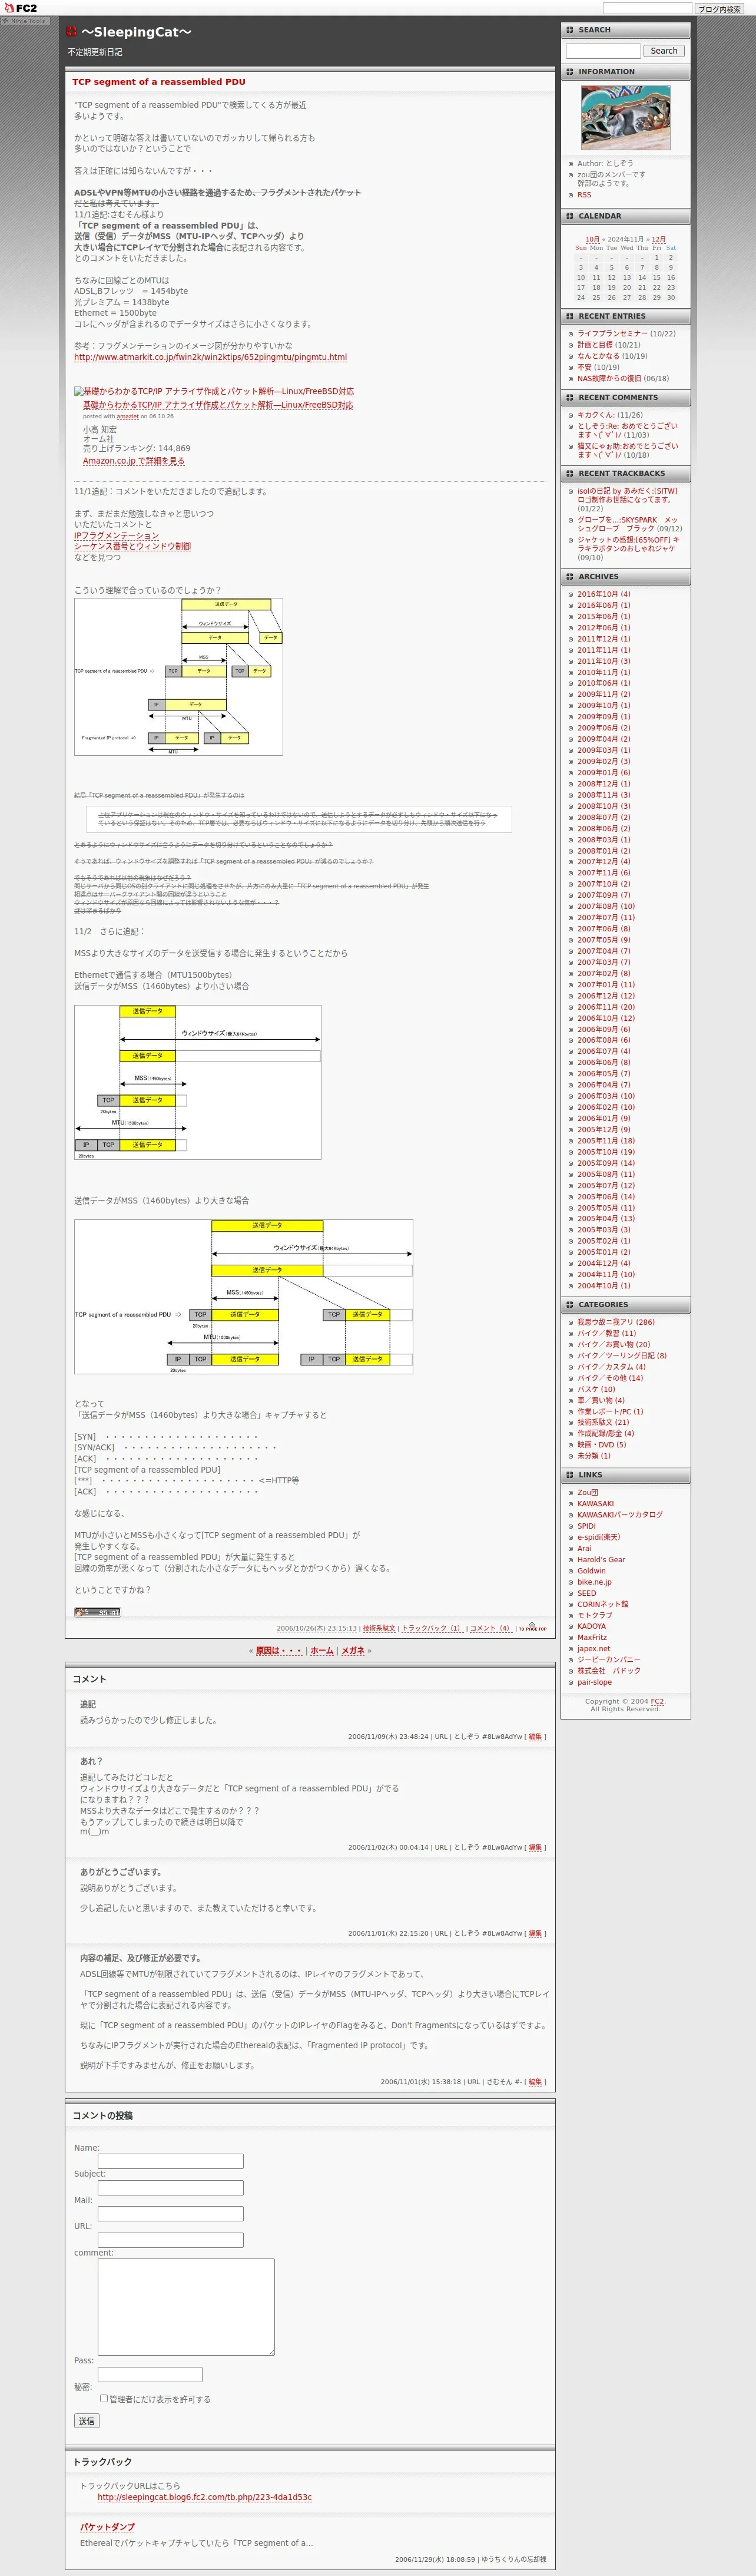
Task: Click the red icon beside SleepingCat title
Action: click(72, 32)
